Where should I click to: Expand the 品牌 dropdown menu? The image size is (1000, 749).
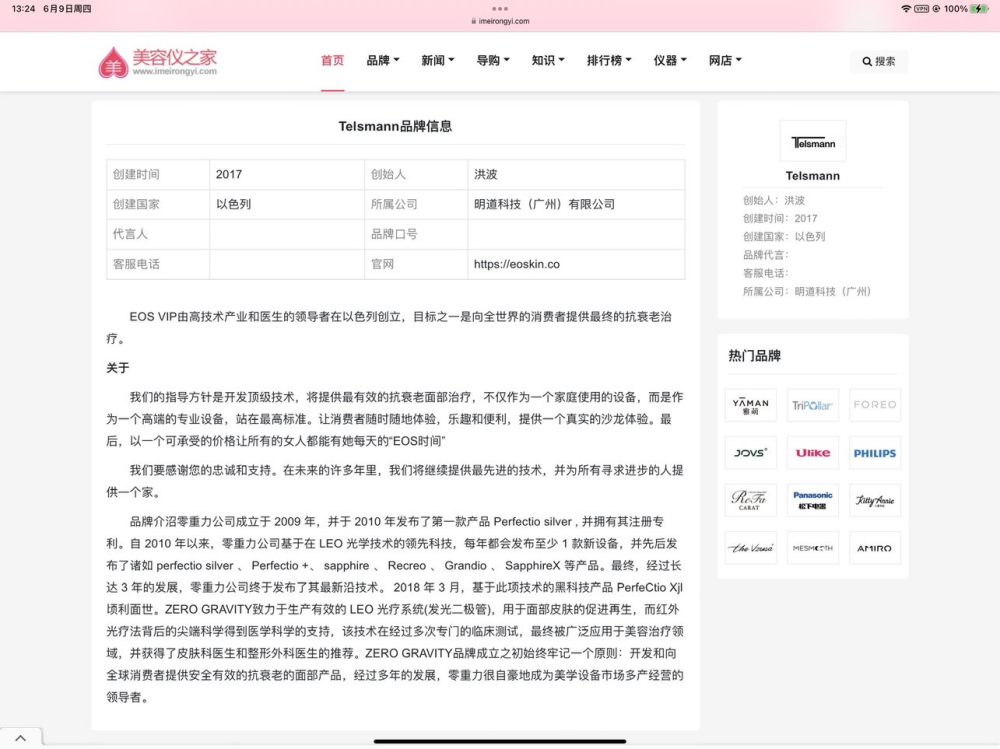pyautogui.click(x=383, y=61)
